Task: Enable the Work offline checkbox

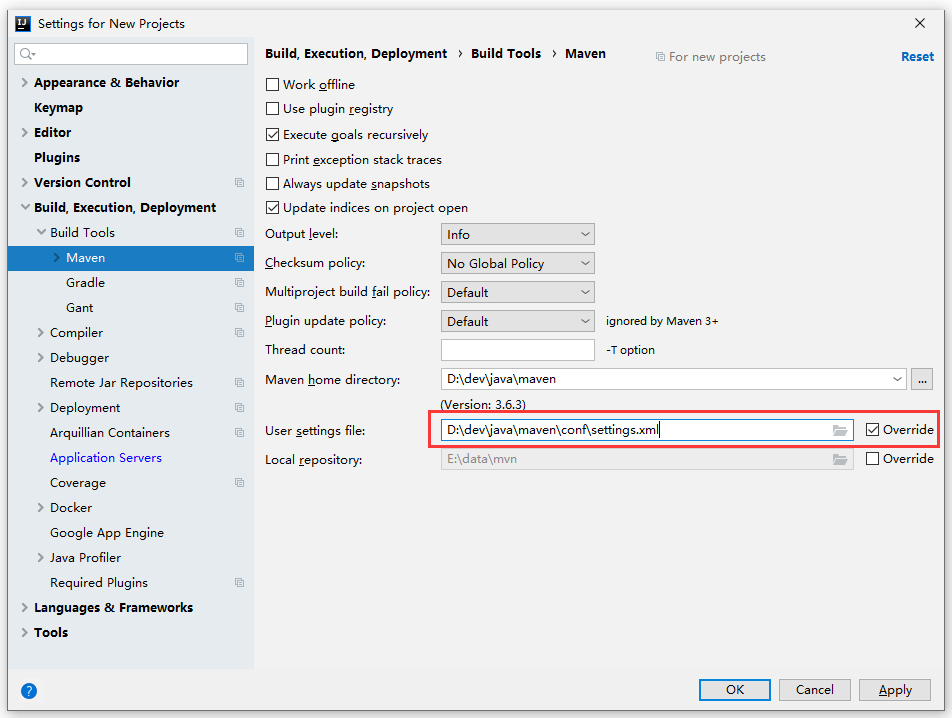Action: [273, 85]
